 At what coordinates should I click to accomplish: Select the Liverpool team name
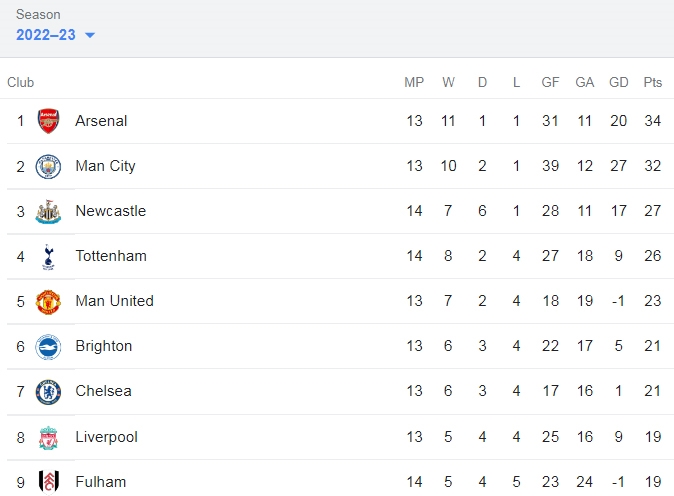point(106,437)
